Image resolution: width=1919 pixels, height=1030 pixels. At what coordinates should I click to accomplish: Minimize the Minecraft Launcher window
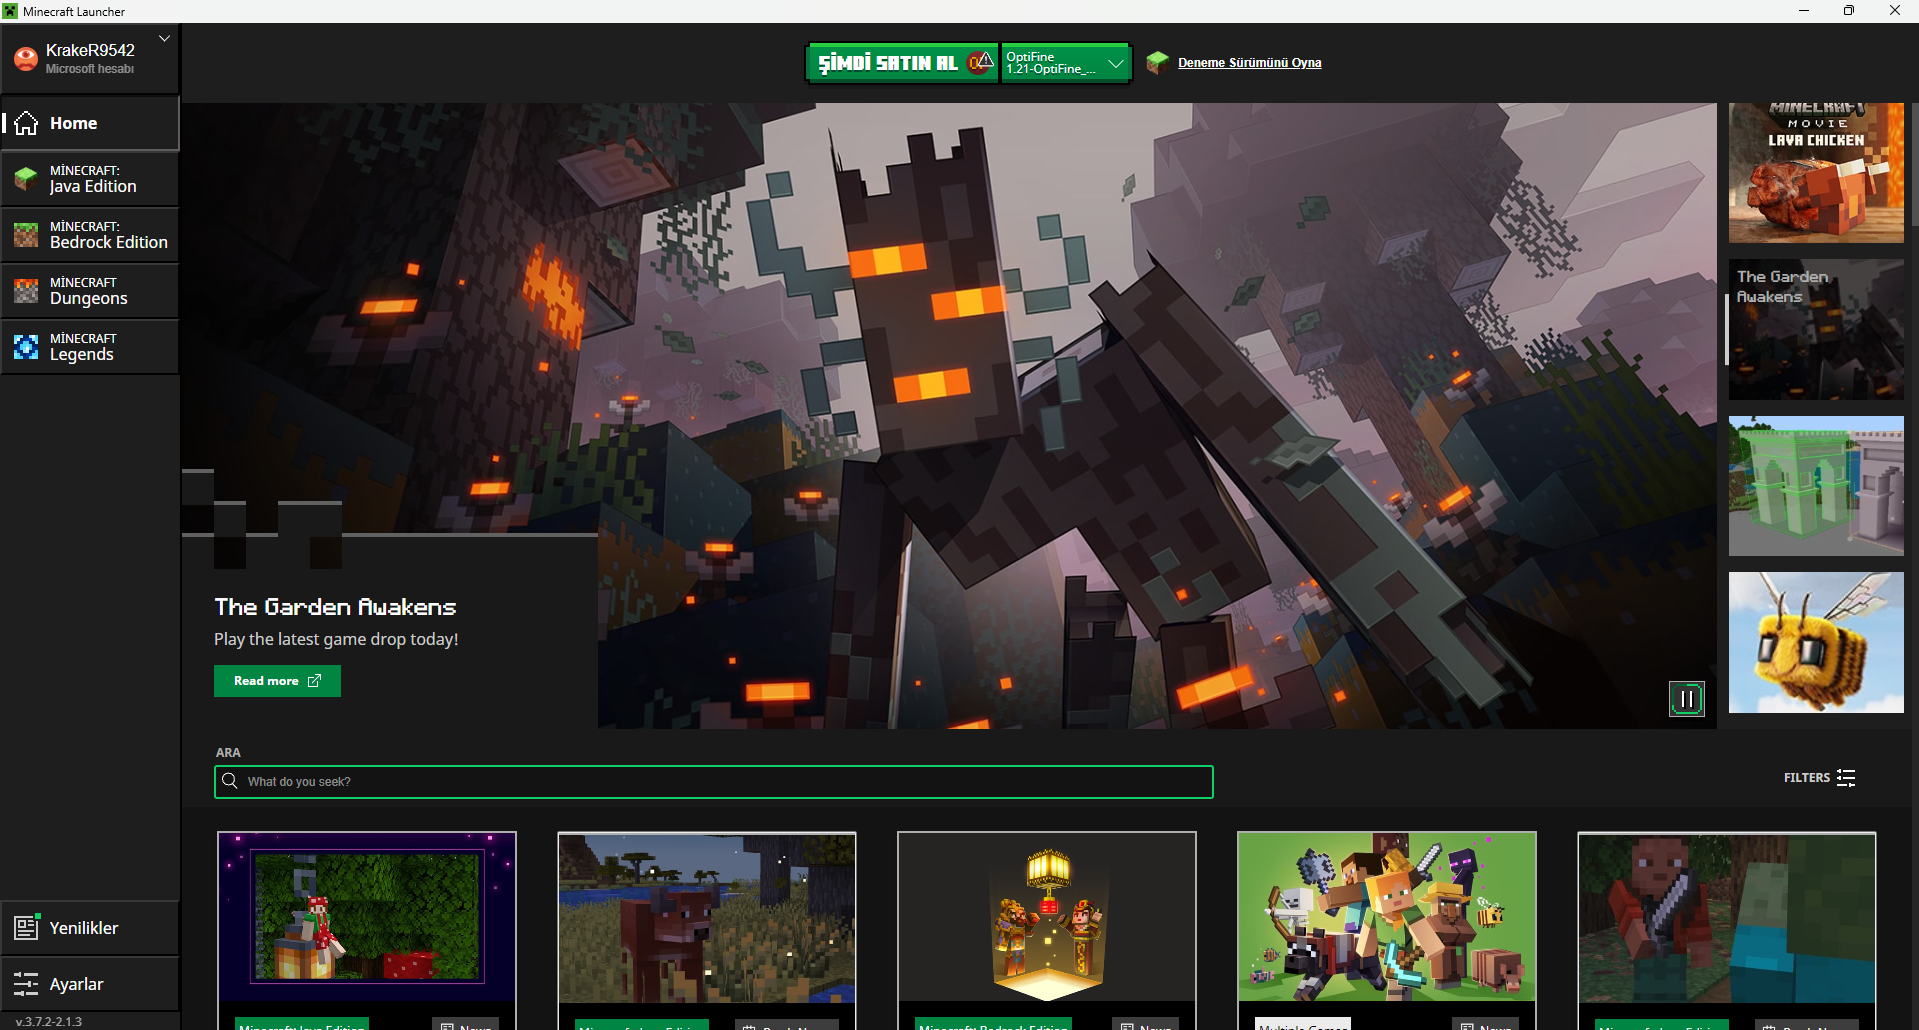point(1804,11)
